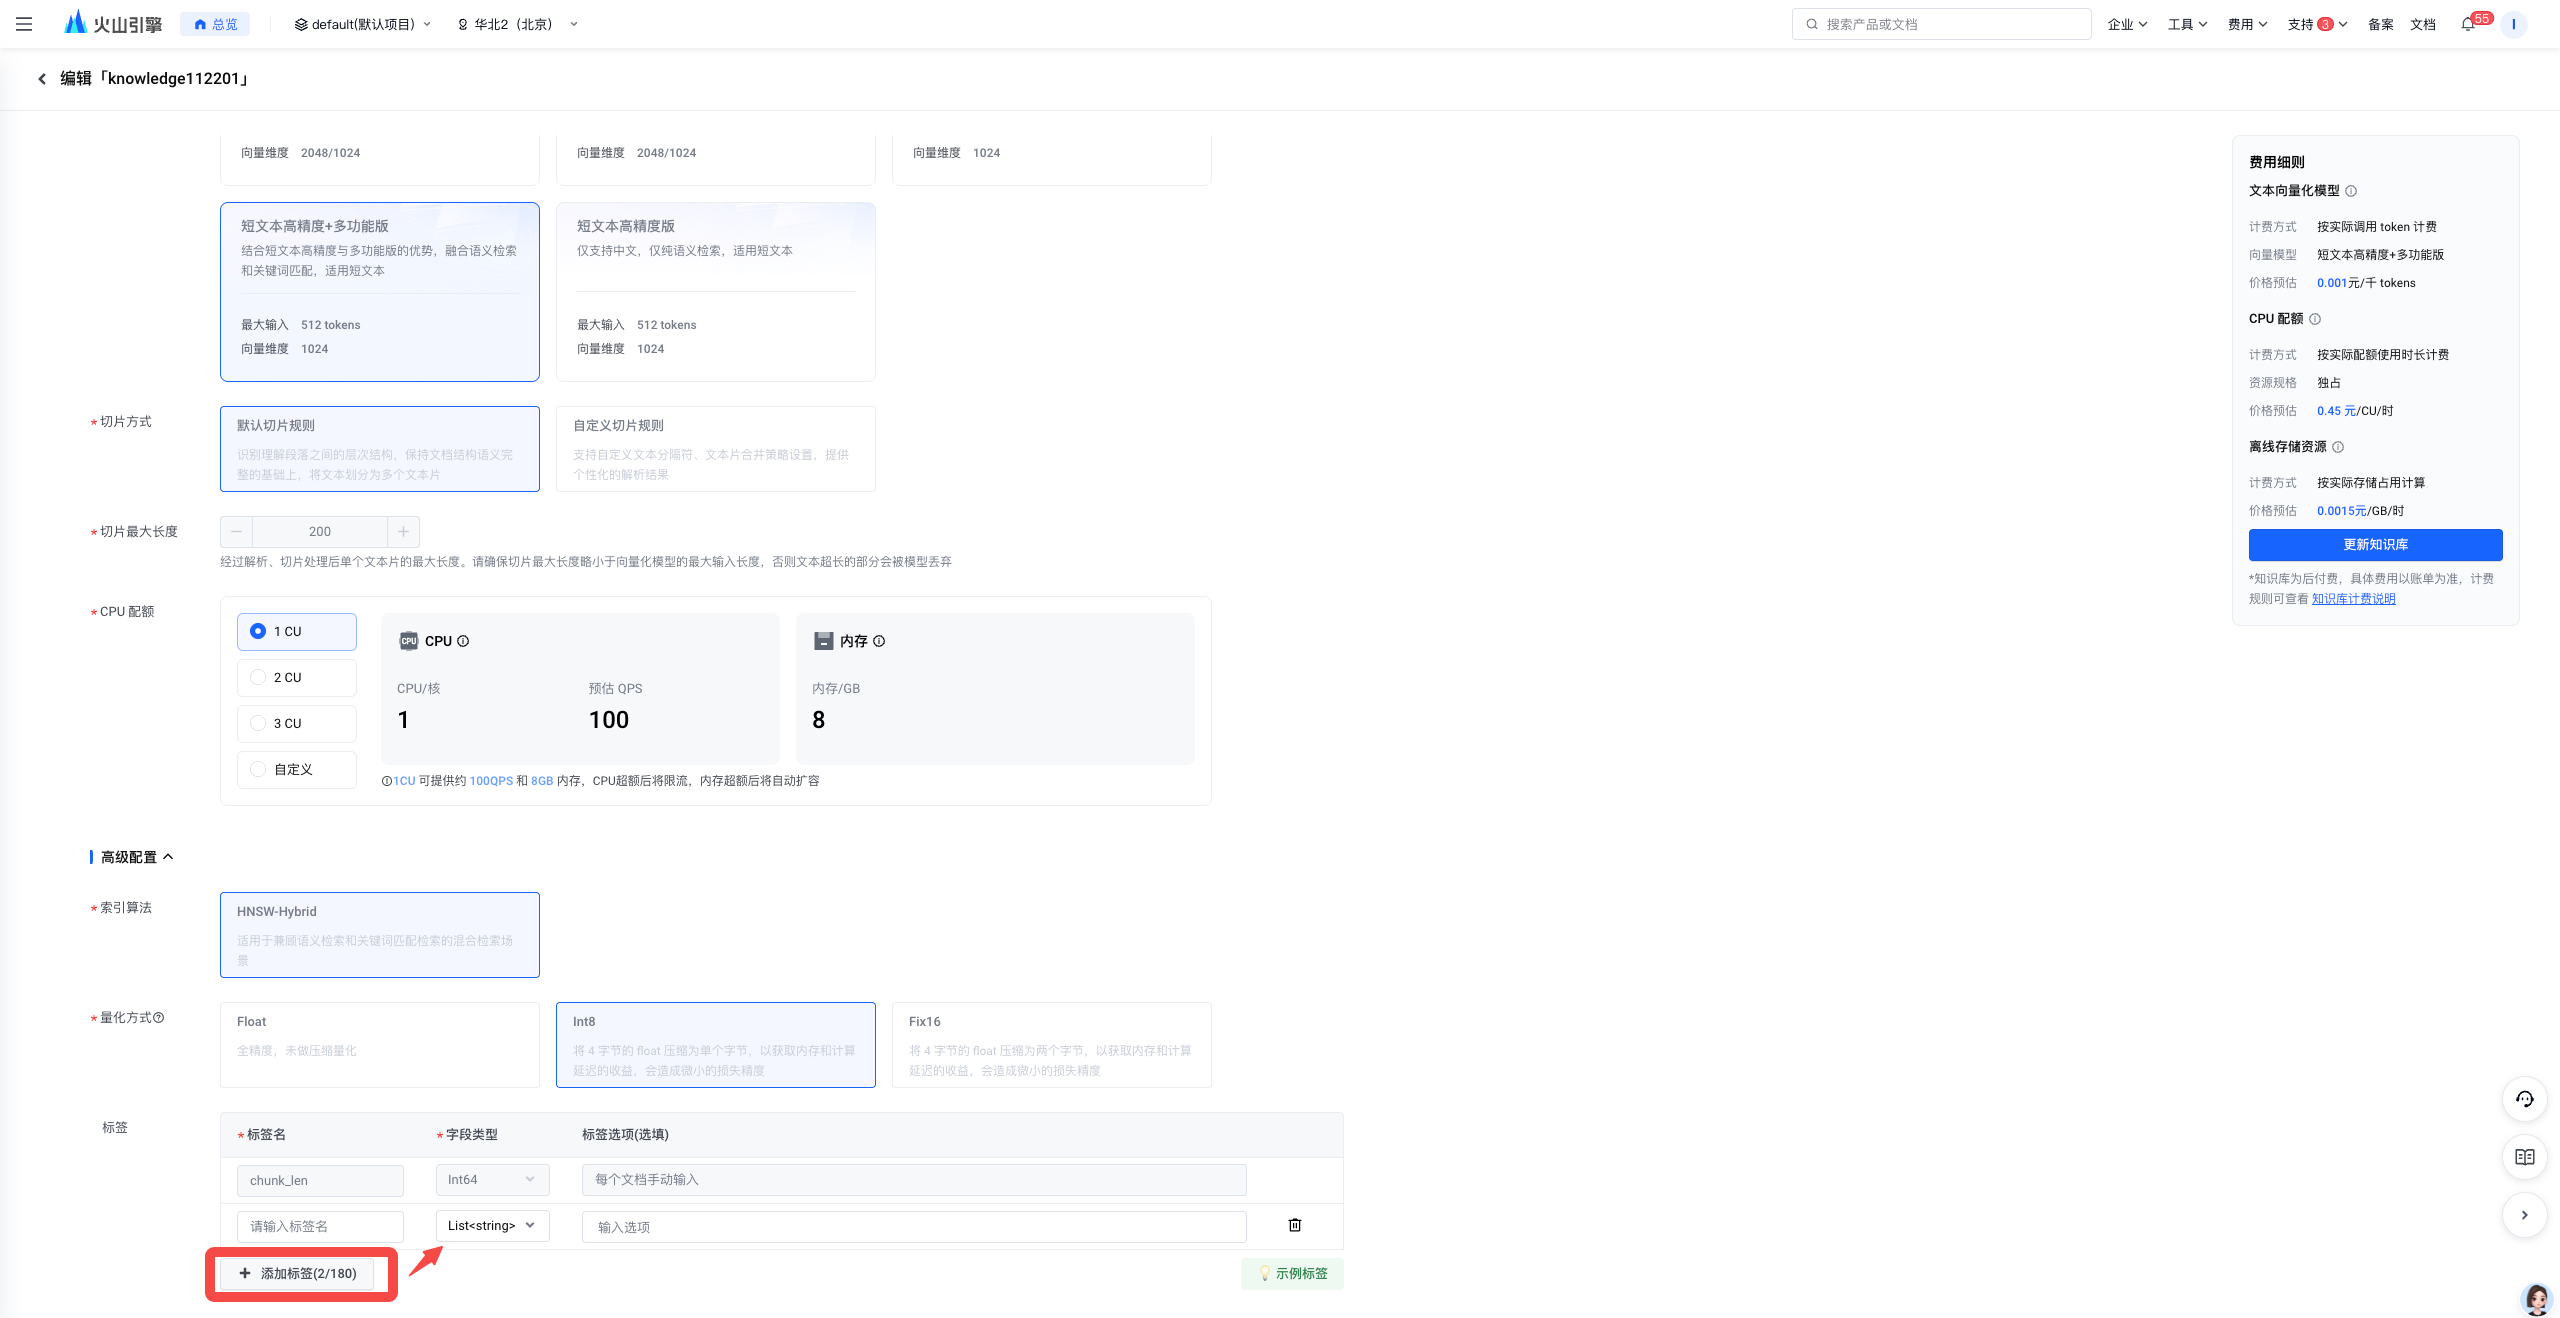Click the info icon beside 内存 heading

pyautogui.click(x=879, y=641)
